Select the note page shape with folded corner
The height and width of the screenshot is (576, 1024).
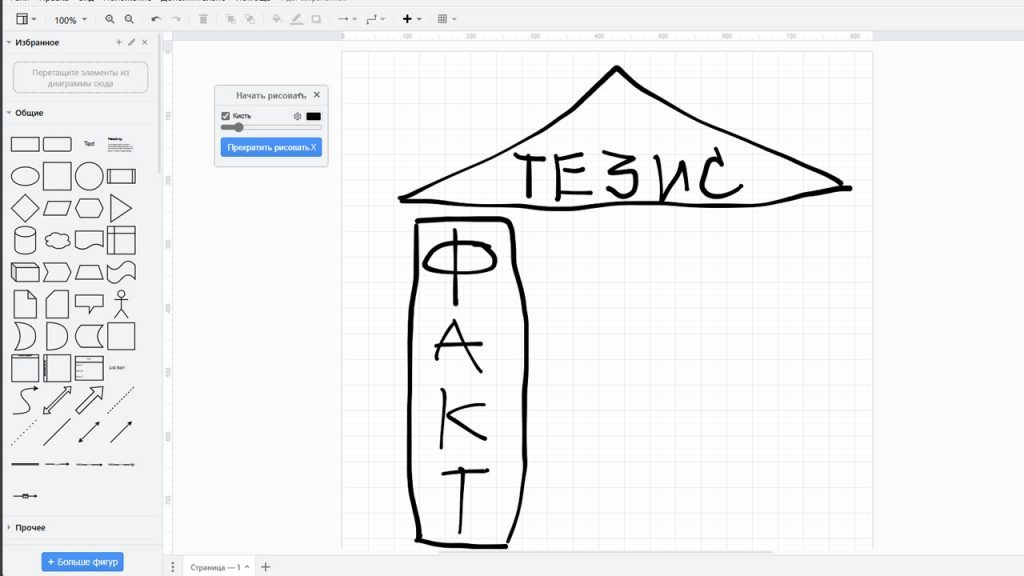tap(25, 304)
